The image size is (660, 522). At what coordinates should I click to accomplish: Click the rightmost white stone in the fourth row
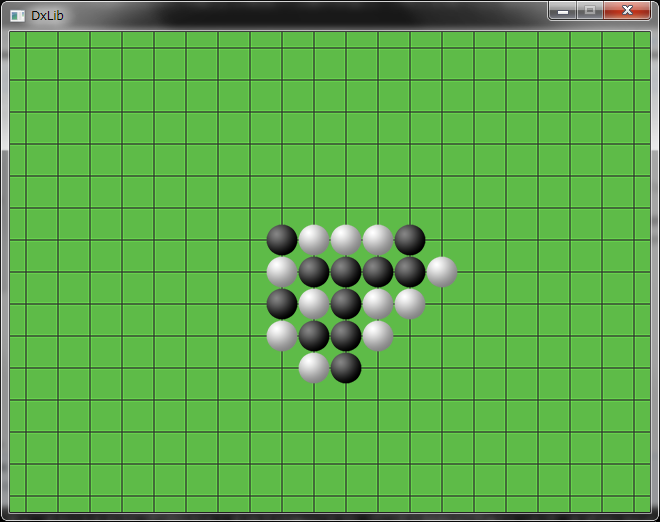click(378, 336)
